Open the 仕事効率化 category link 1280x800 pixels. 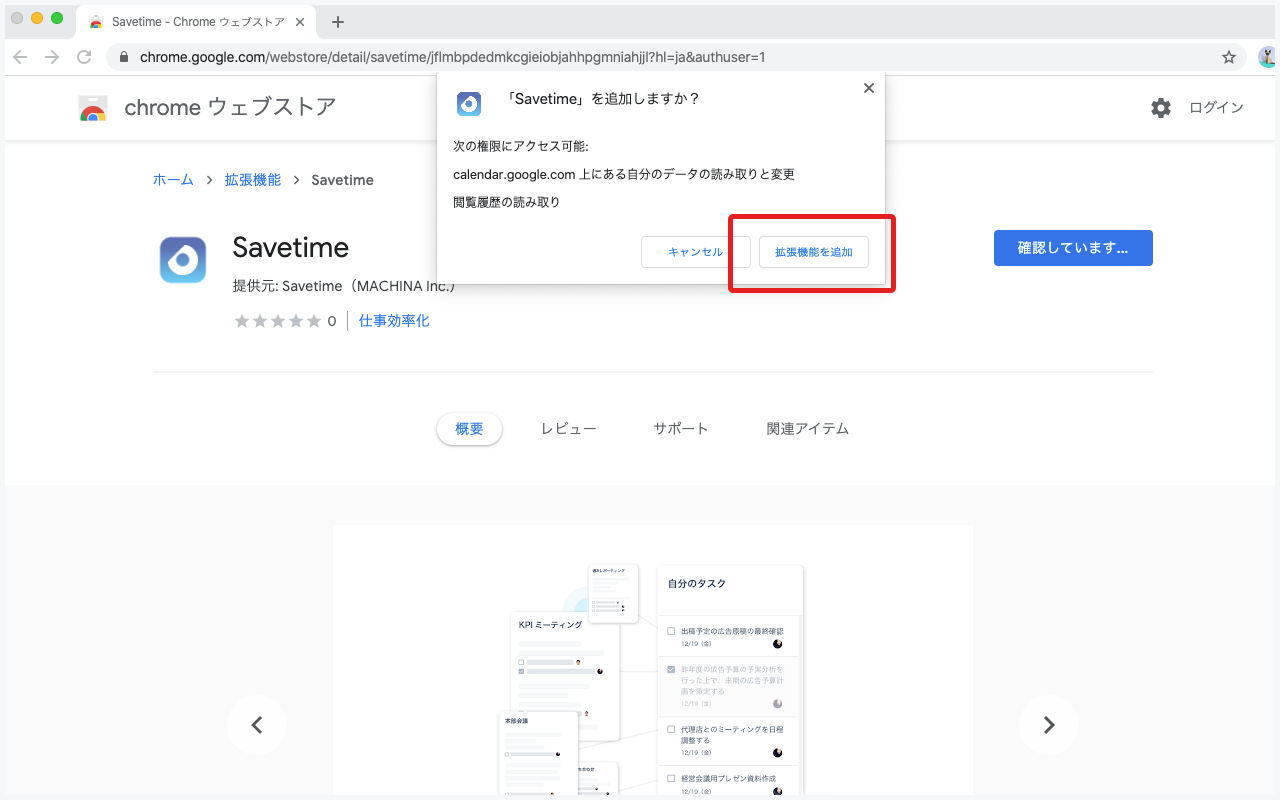point(394,321)
